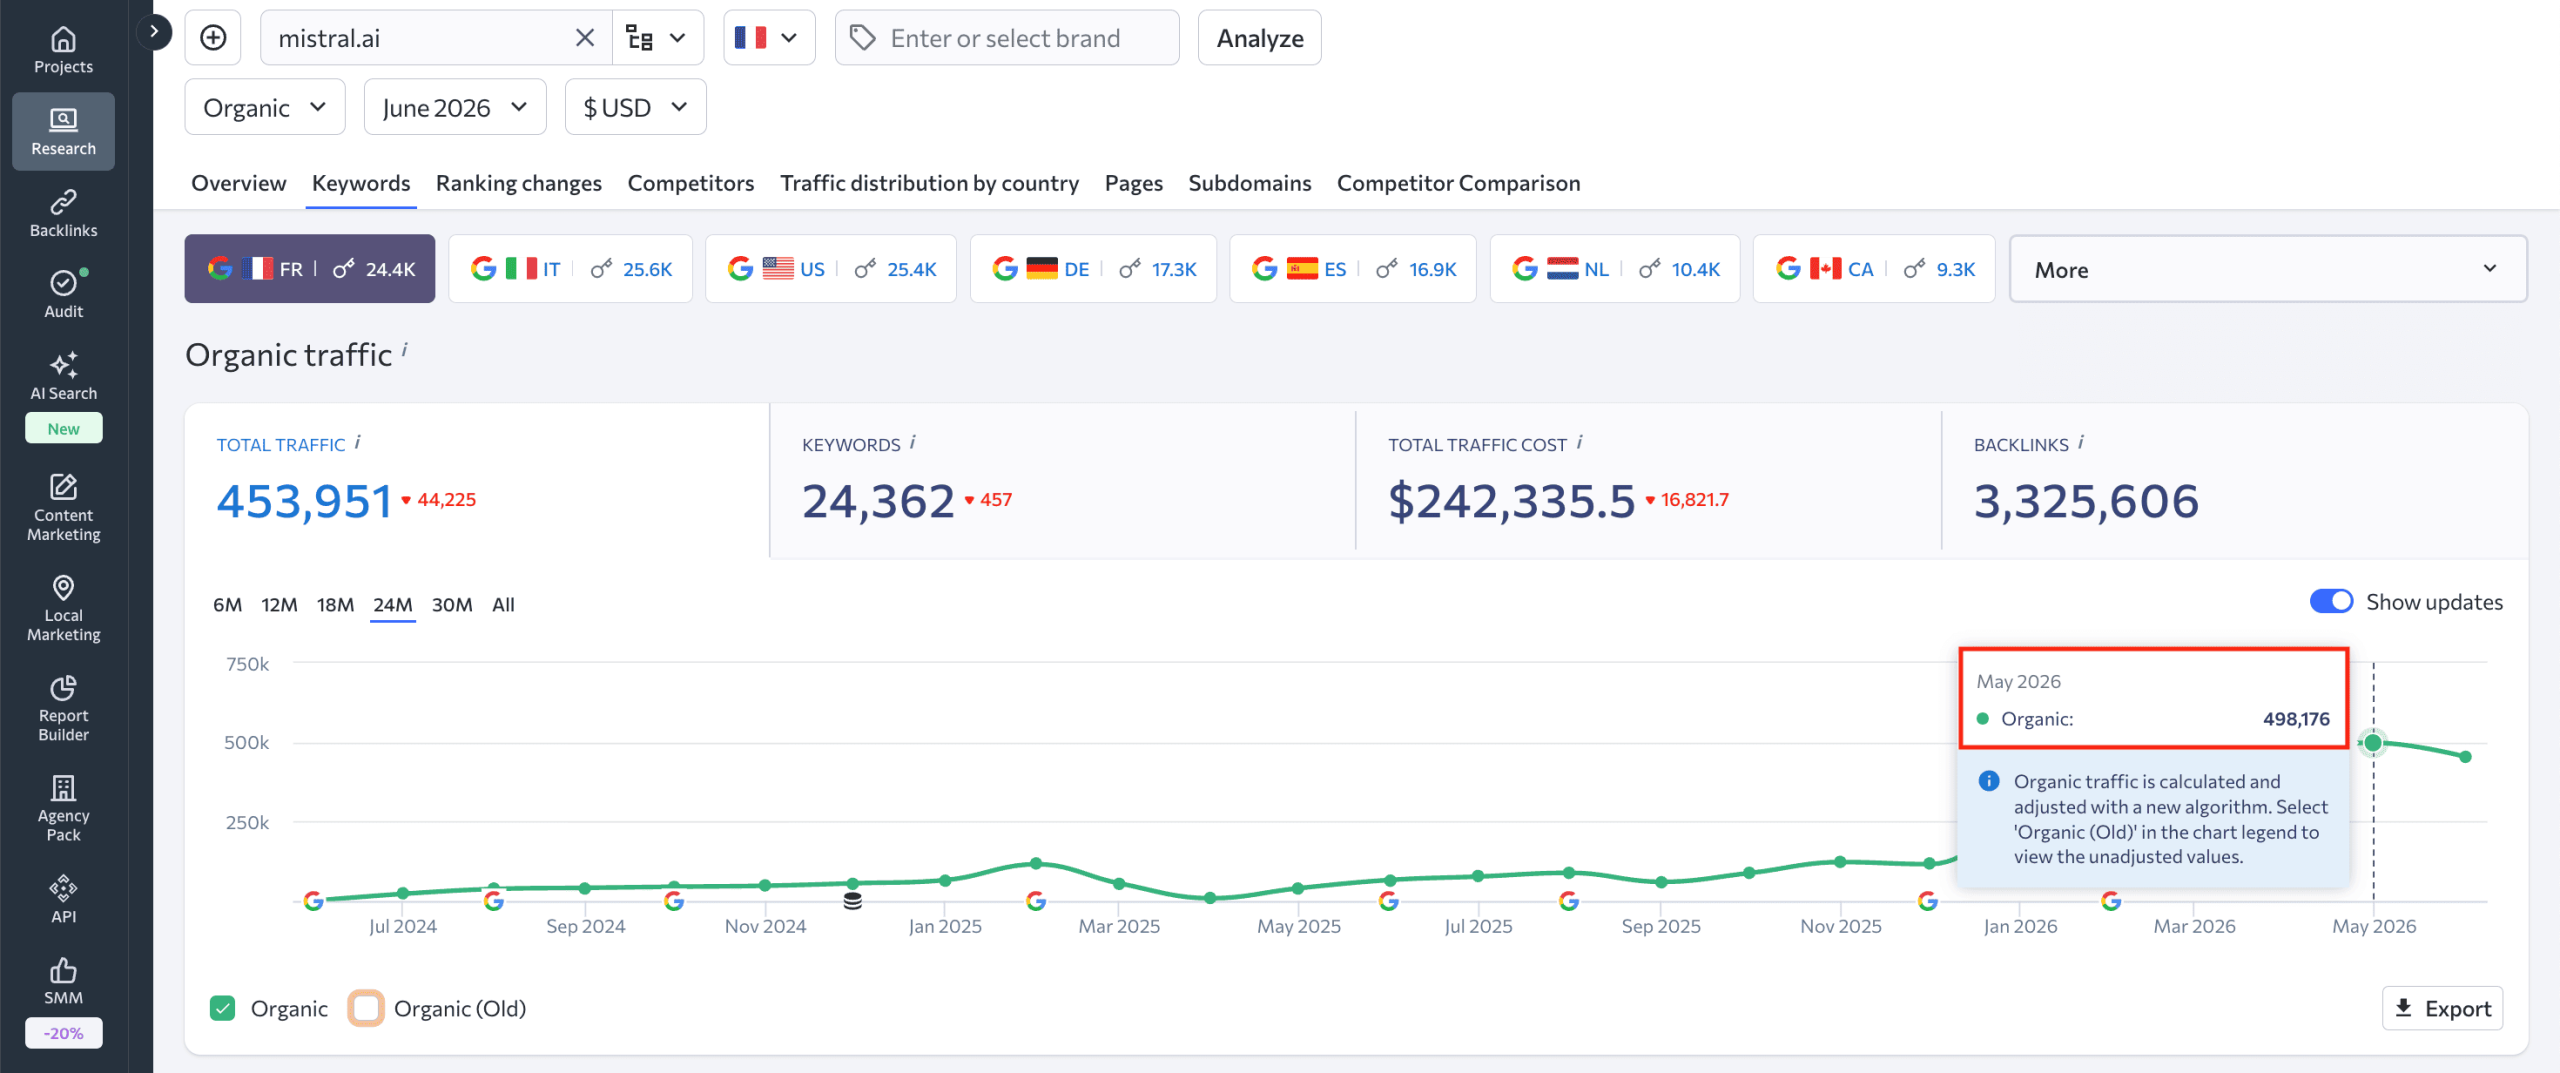Open the Competitor Comparison tab
Image resolution: width=2560 pixels, height=1073 pixels.
(x=1459, y=183)
